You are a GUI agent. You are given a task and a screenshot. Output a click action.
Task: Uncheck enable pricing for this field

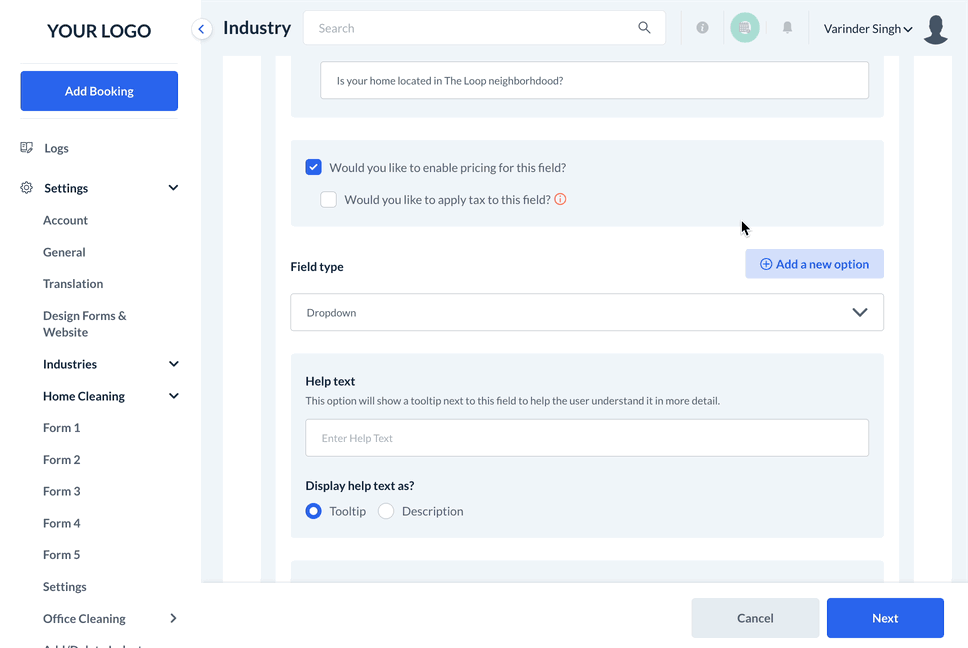(314, 168)
